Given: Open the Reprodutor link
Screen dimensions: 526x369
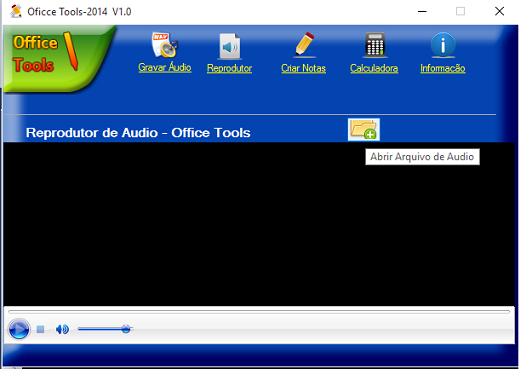Looking at the screenshot, I should (x=229, y=68).
